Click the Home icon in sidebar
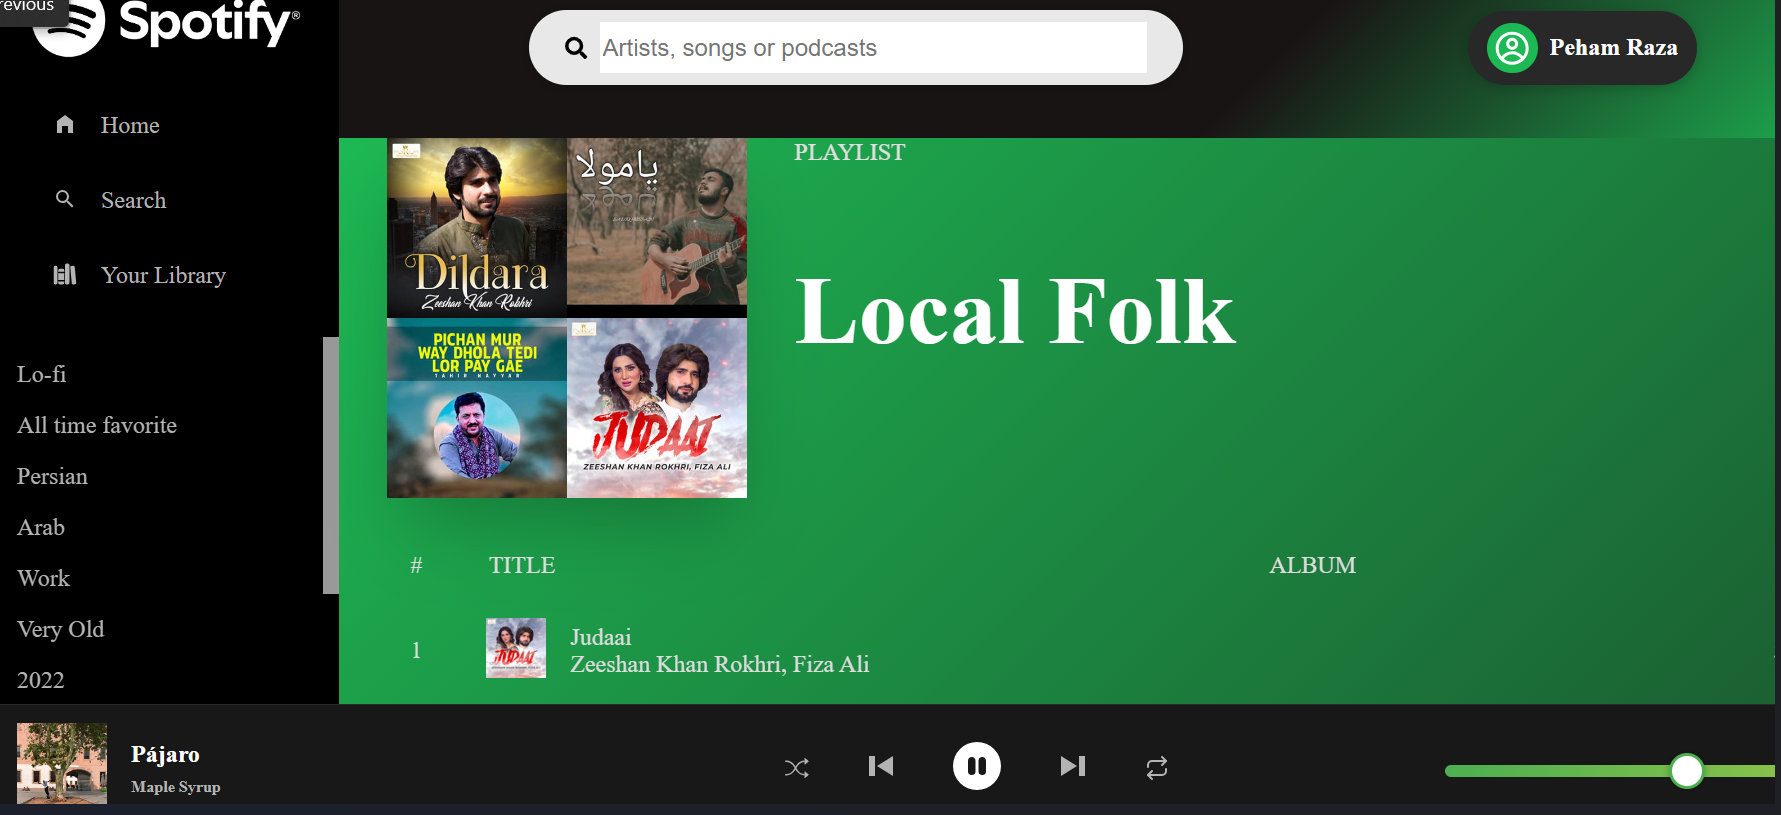 point(65,124)
